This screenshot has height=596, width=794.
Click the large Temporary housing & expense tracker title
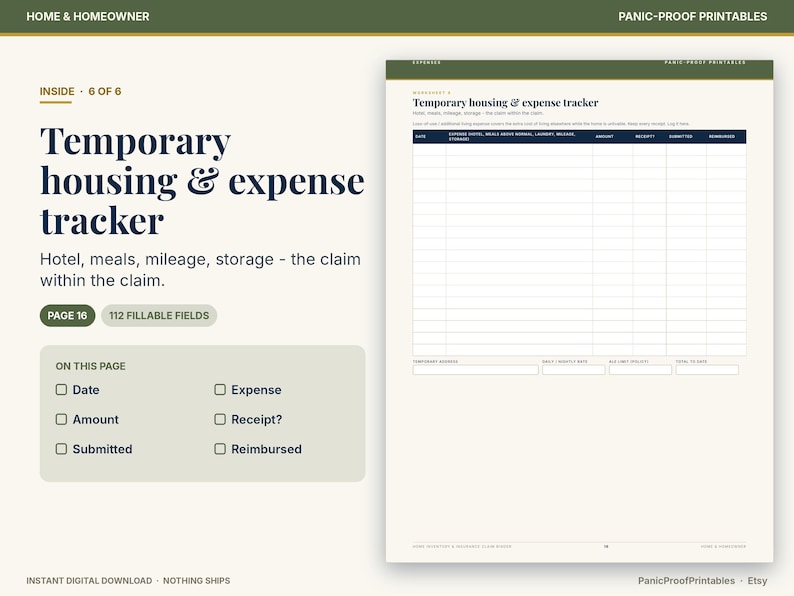coord(202,181)
